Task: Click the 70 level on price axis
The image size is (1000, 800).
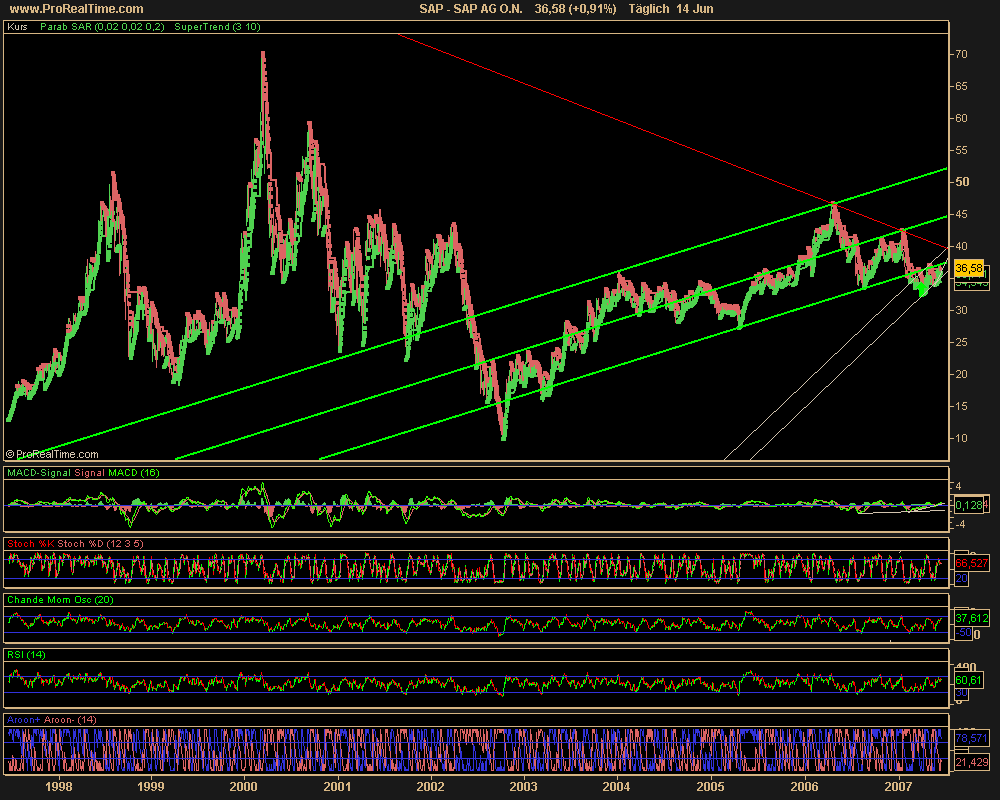Action: 961,54
